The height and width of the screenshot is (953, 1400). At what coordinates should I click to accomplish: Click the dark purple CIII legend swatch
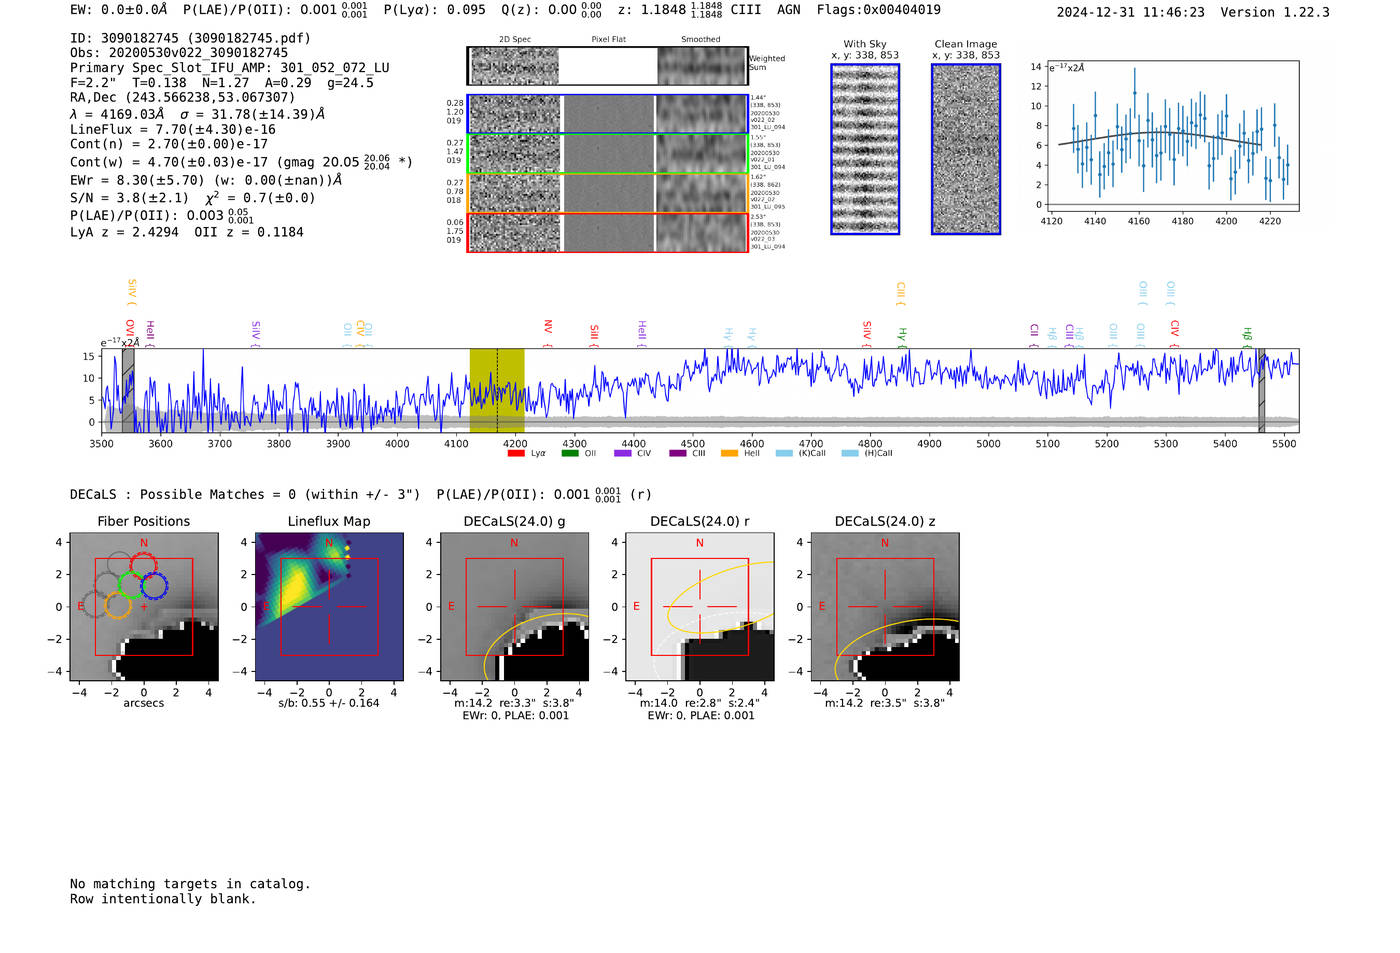(677, 453)
